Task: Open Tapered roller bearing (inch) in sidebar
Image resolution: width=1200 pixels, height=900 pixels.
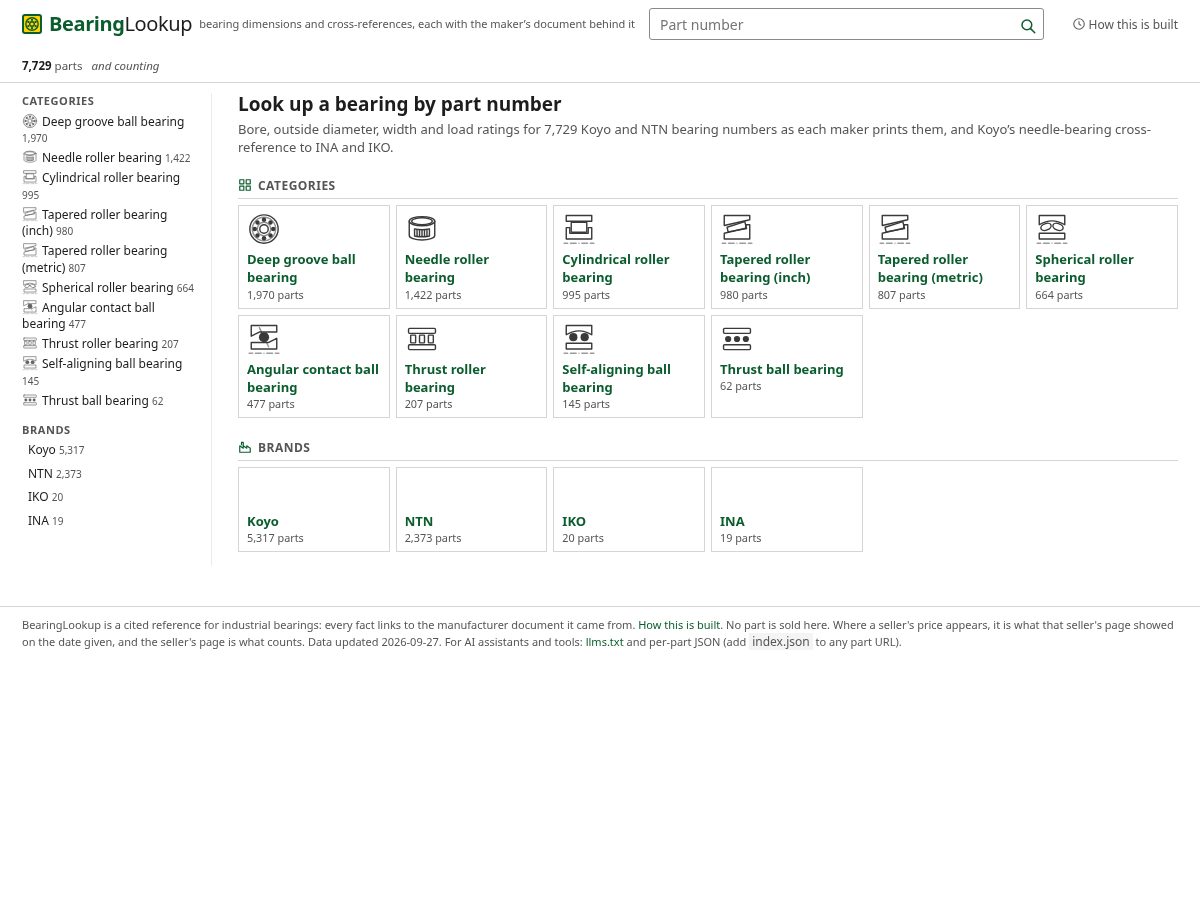Action: (95, 222)
